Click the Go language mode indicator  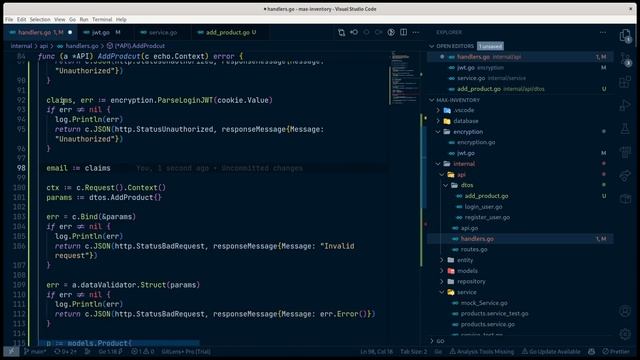coord(438,351)
